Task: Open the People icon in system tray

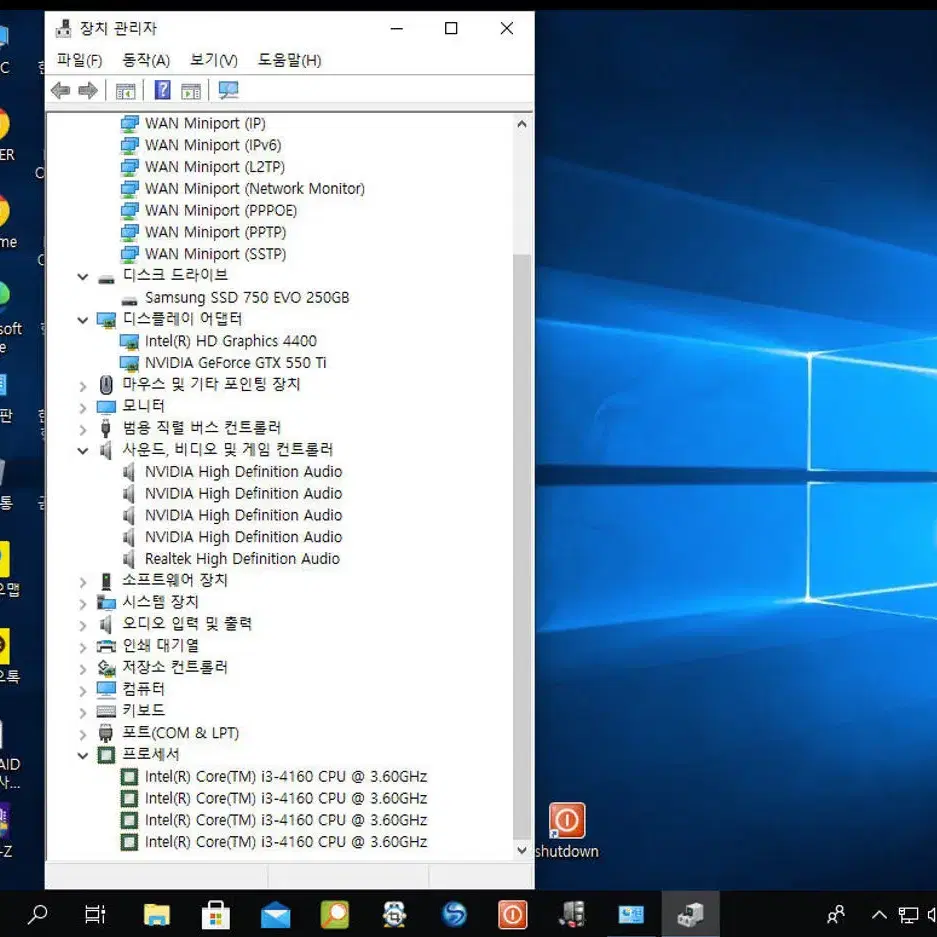Action: click(x=836, y=914)
